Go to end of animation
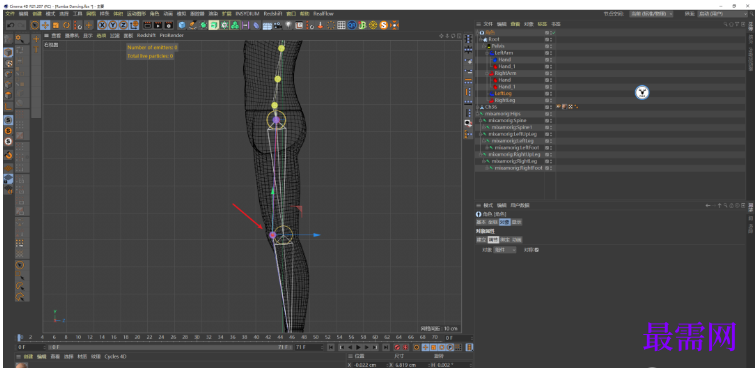 385,347
